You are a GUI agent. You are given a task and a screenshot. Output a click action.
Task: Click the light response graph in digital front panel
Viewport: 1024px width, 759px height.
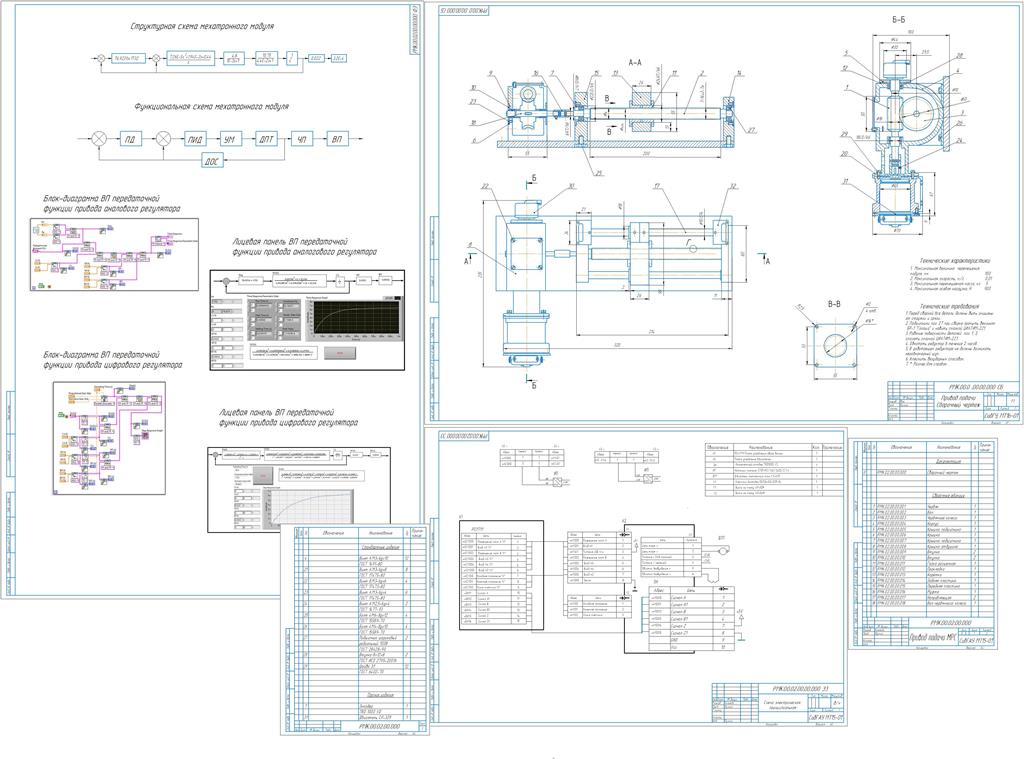coord(308,507)
